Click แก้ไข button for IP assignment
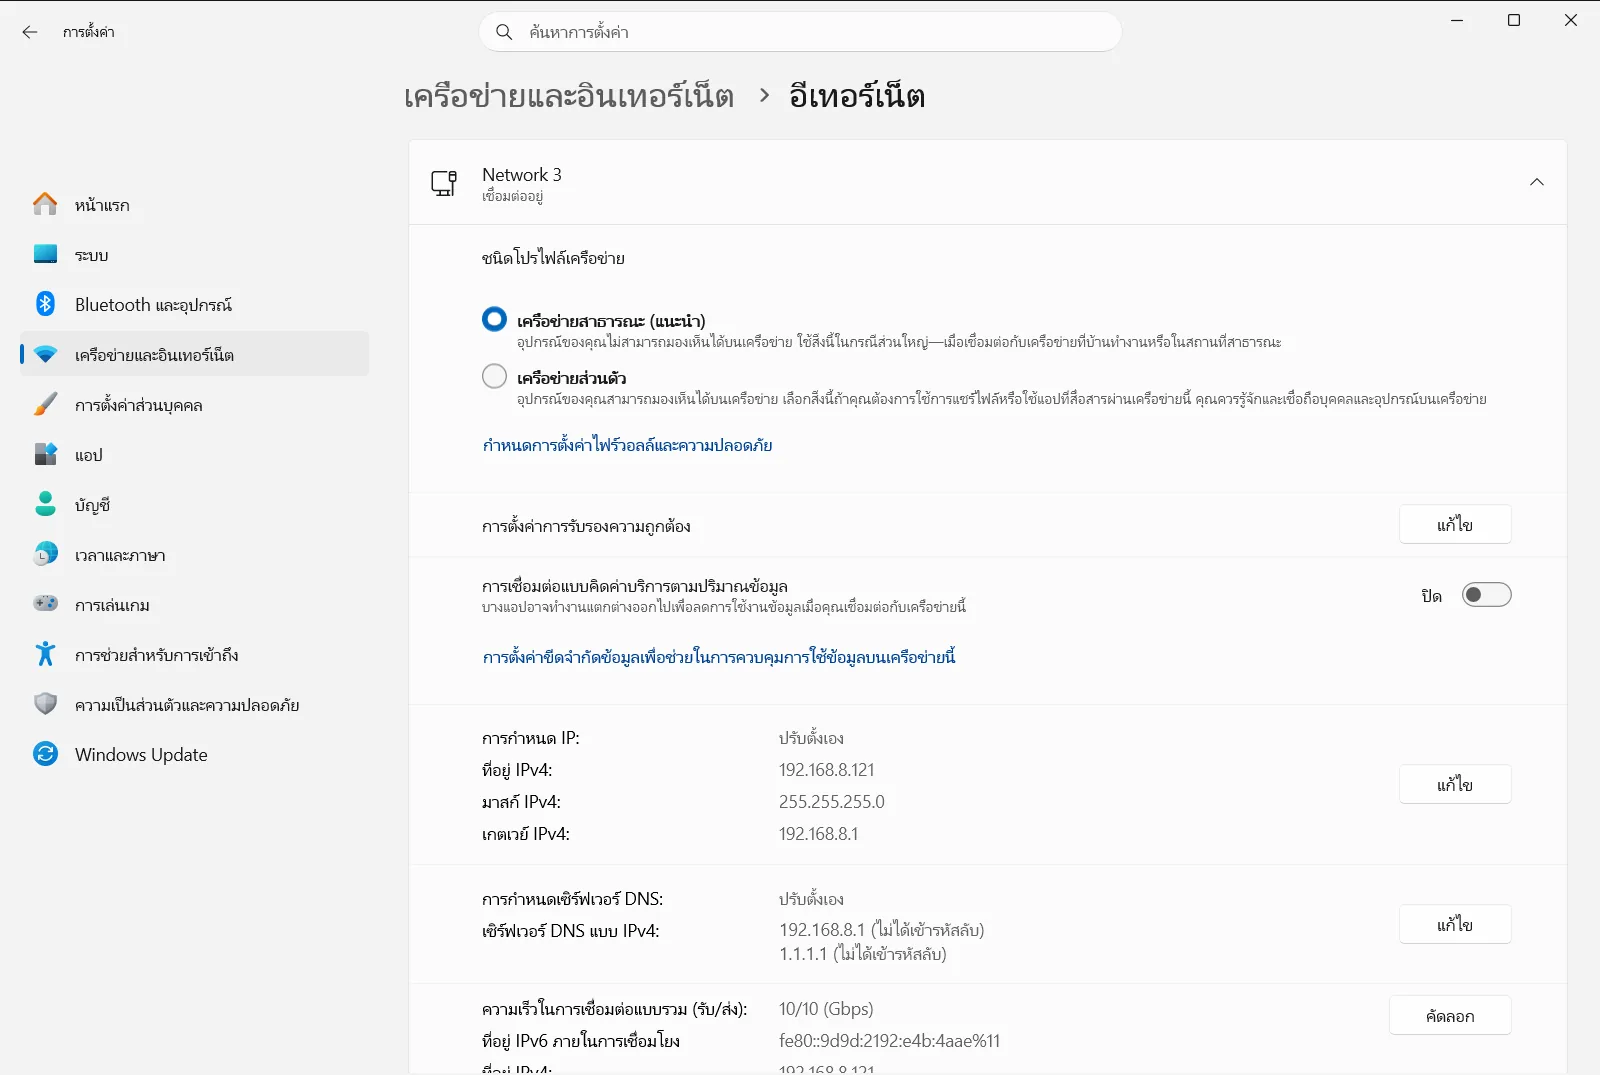The width and height of the screenshot is (1600, 1075). pyautogui.click(x=1455, y=784)
